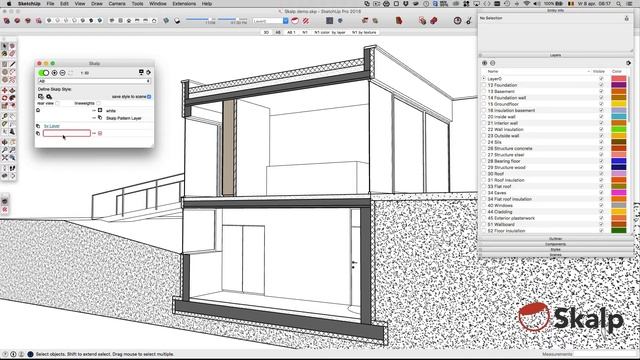Expand the Outliner panel

click(x=555, y=239)
